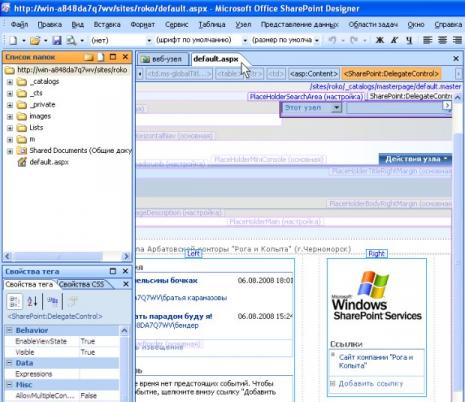Open the Сайт компании "Рога и Копыта" link
Viewport: 465px width, 402px height.
376,361
